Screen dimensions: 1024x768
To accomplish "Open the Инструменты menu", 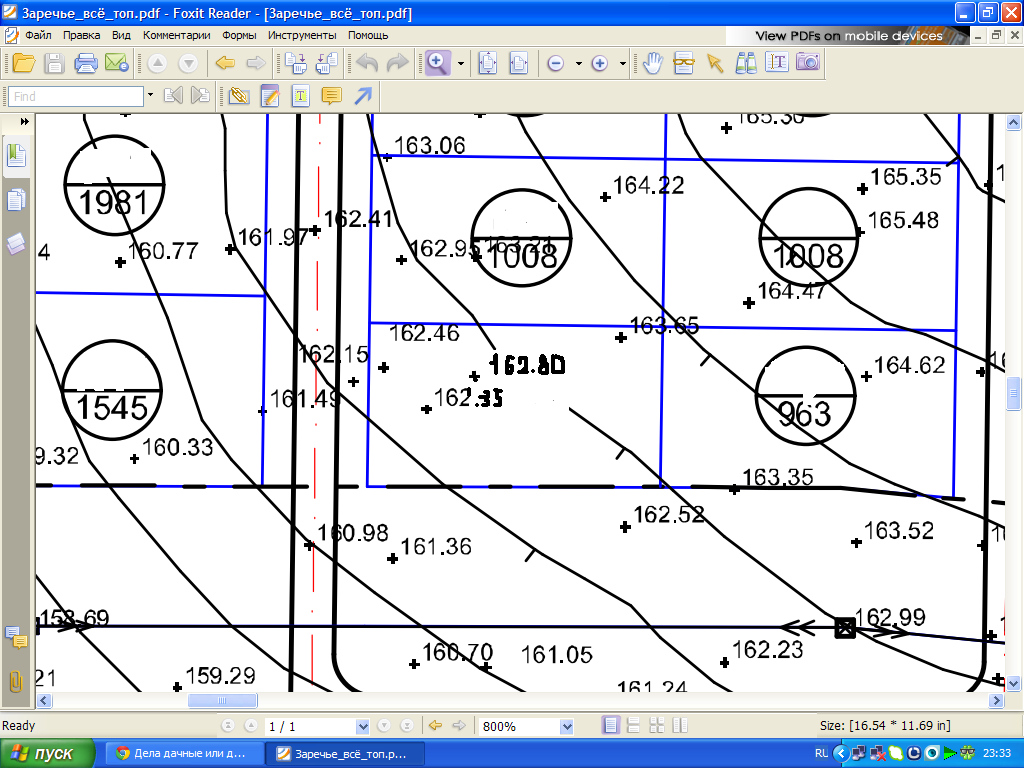I will 302,35.
